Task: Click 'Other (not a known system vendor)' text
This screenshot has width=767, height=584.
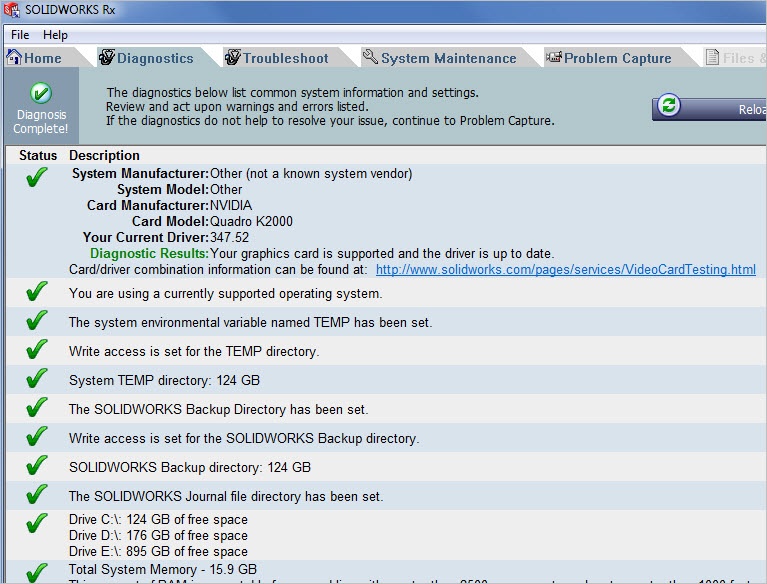Action: (x=311, y=174)
